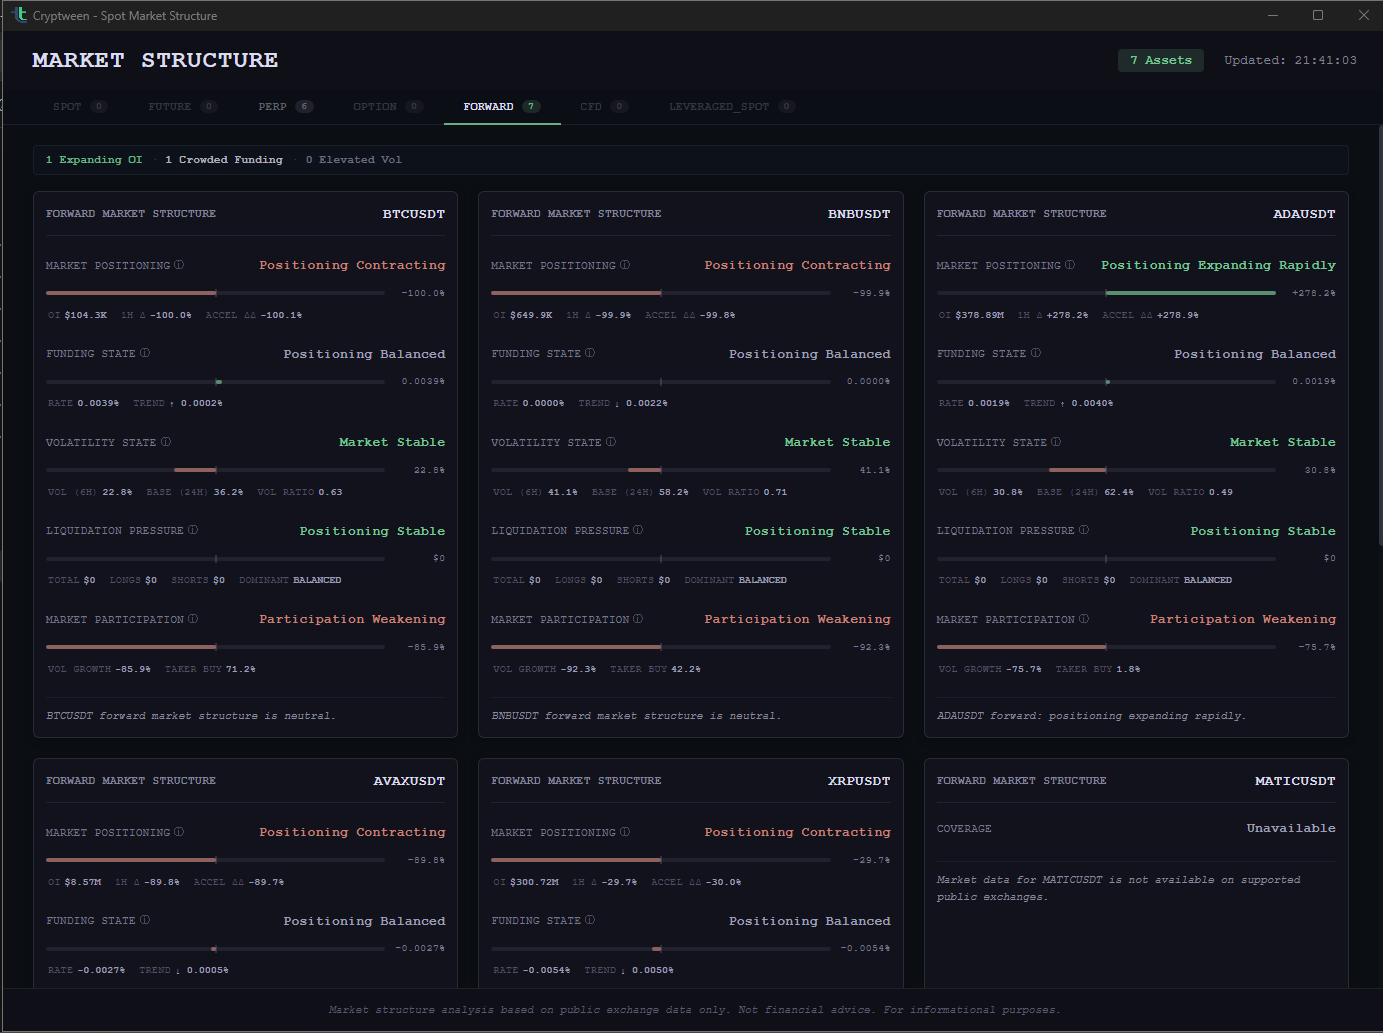Open AVAXUSDT Funding State info icon
Screen dimensions: 1383x1033
145,920
